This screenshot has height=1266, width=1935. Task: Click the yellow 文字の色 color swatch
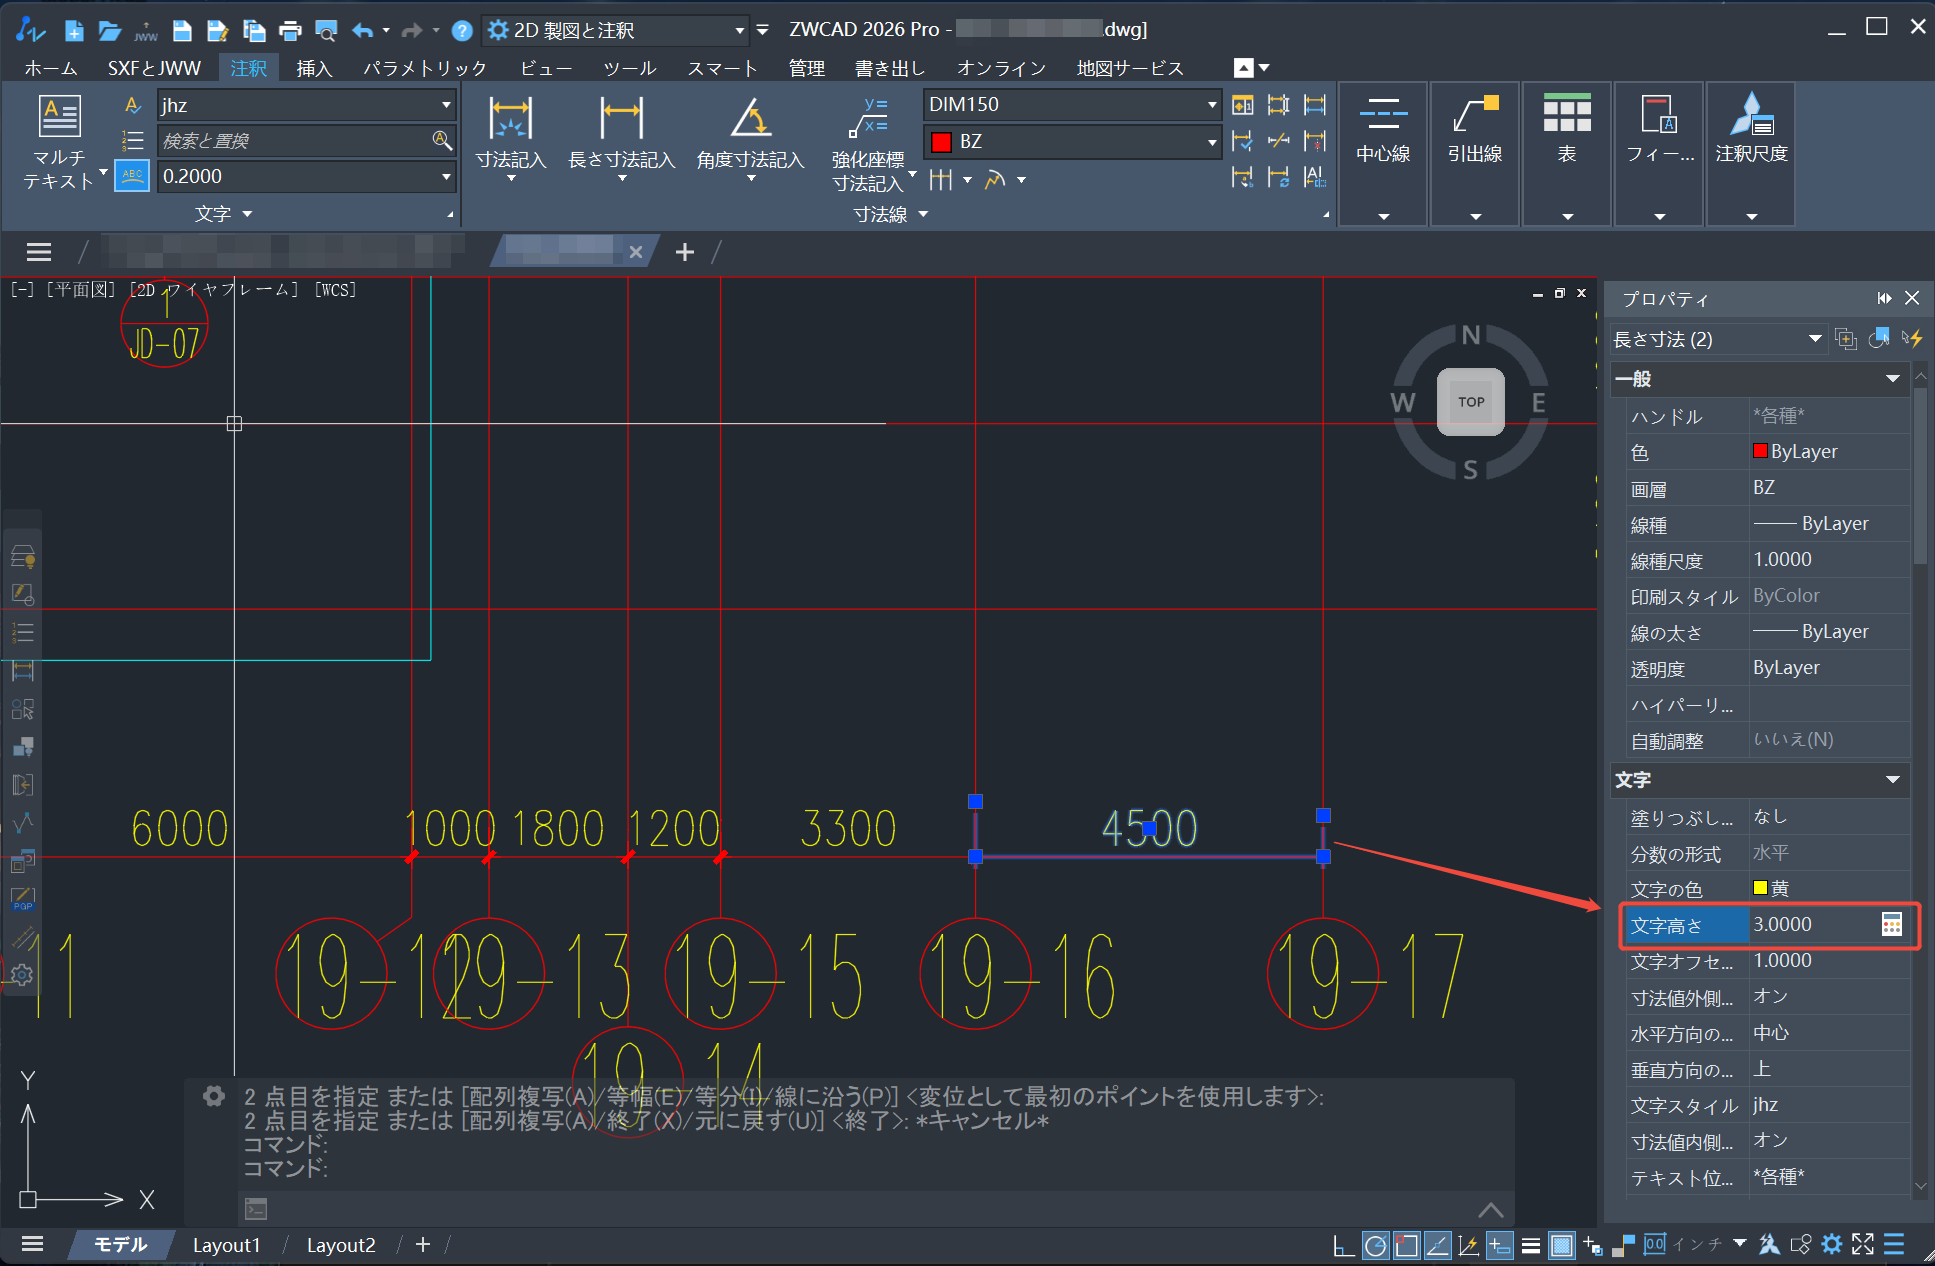click(1760, 888)
